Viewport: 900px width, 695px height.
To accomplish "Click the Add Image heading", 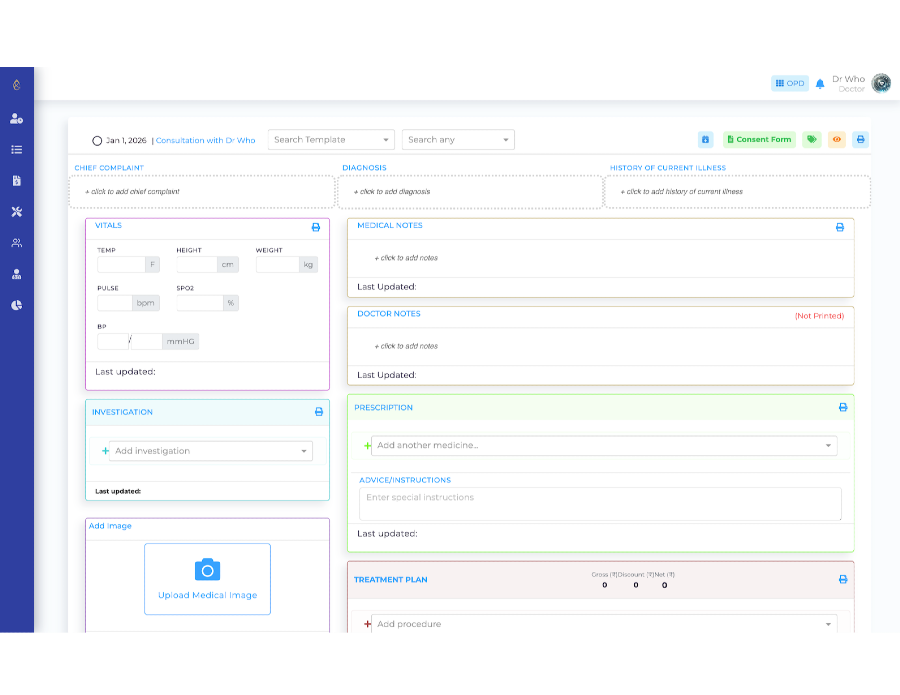I will pos(110,526).
